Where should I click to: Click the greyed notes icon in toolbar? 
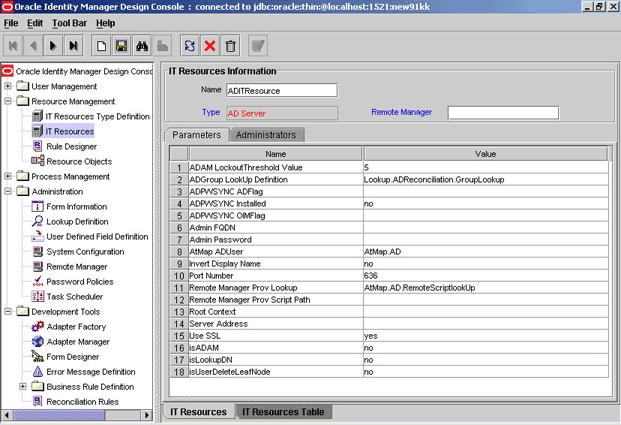tap(258, 46)
